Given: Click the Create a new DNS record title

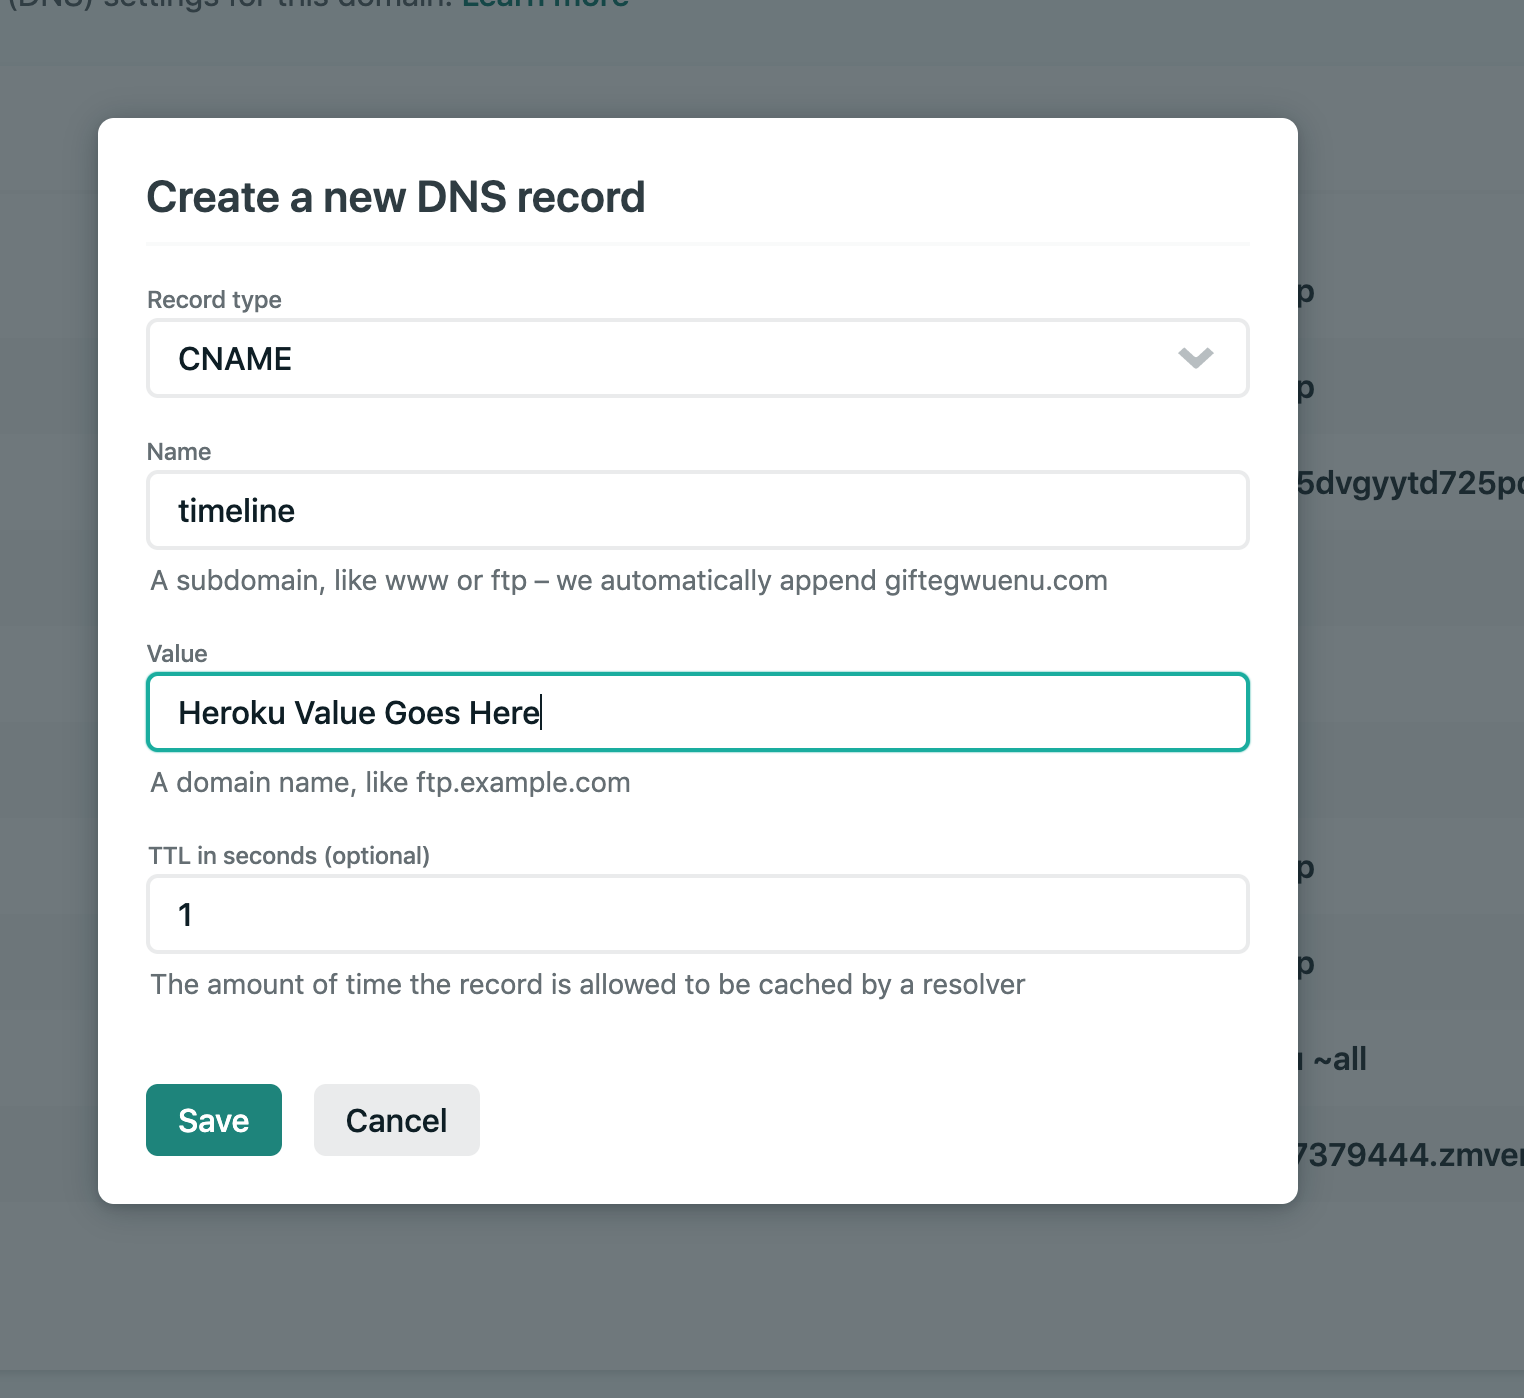Looking at the screenshot, I should coord(396,197).
